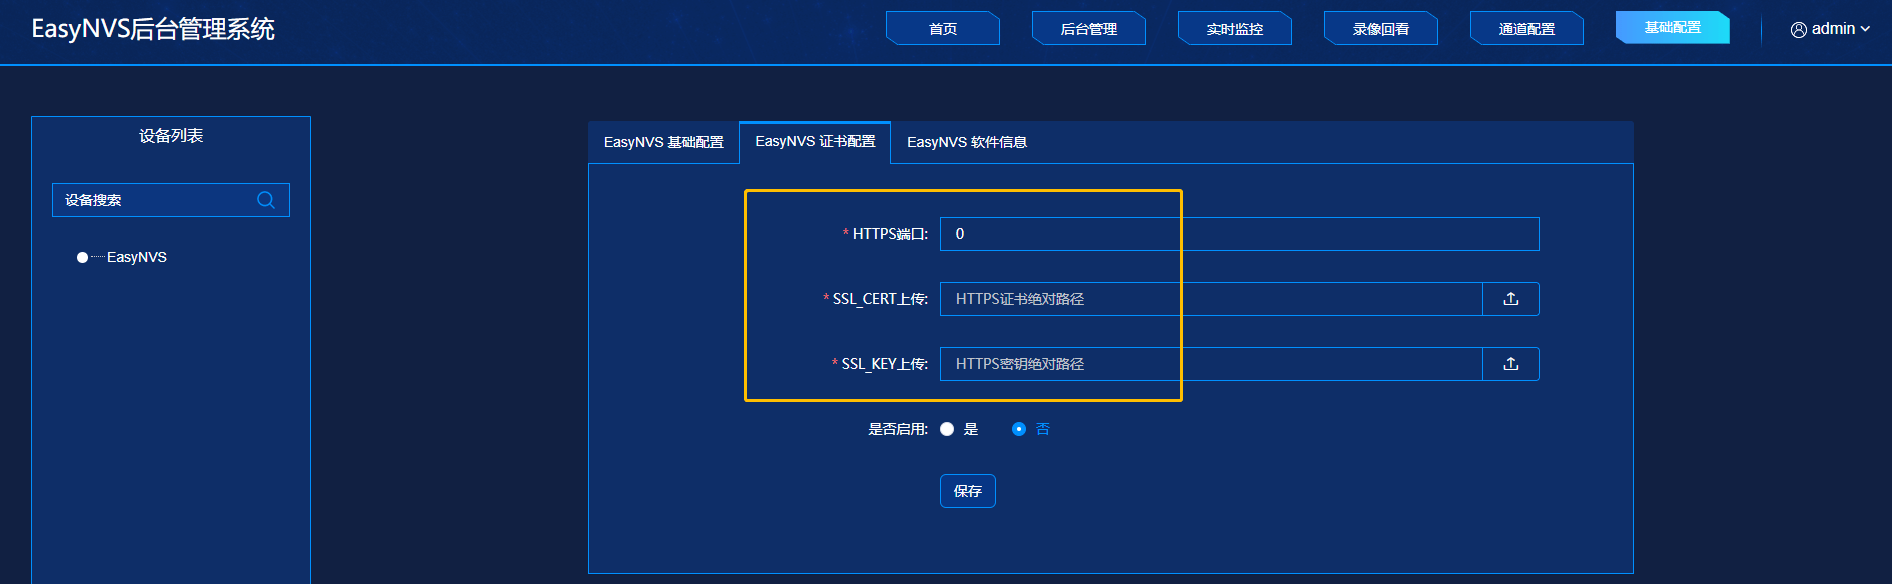Image resolution: width=1892 pixels, height=584 pixels.
Task: Click the 是否启用 label
Action: click(898, 429)
